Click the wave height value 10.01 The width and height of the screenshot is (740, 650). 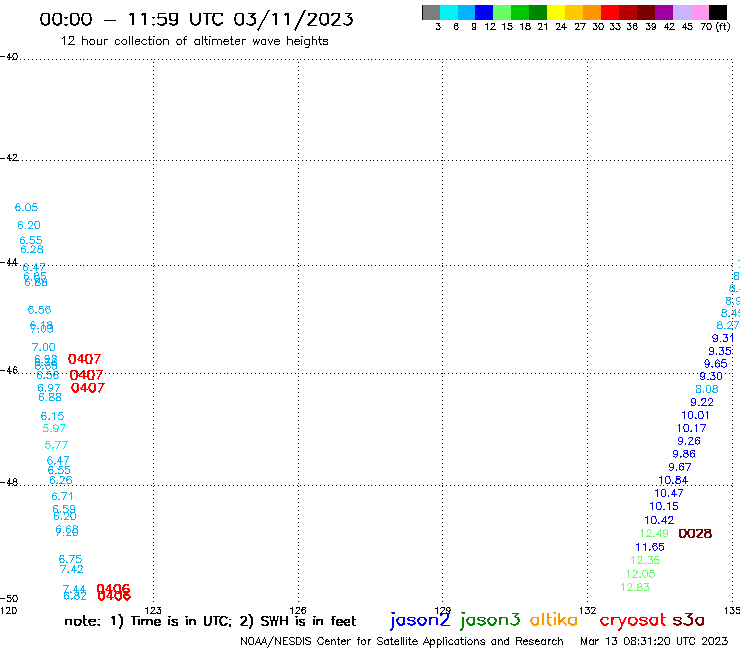pyautogui.click(x=695, y=415)
